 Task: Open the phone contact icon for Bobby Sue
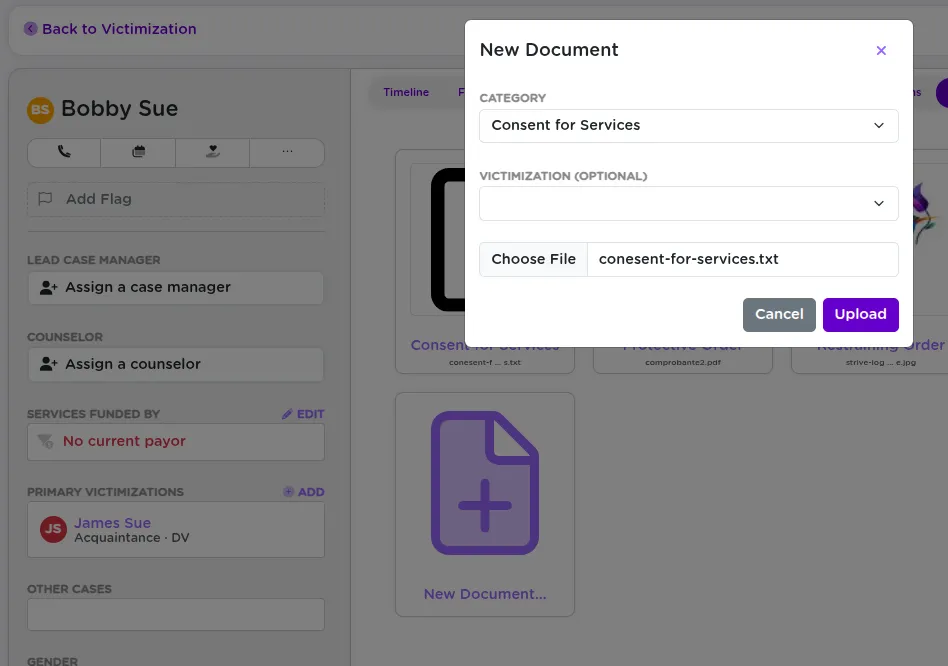coord(63,152)
